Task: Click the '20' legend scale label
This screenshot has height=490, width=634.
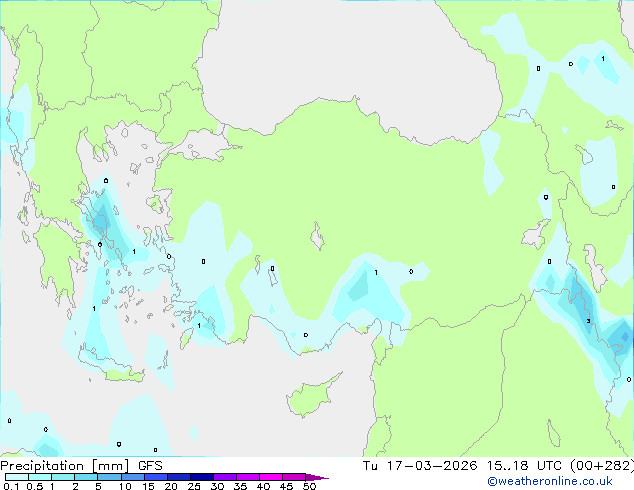Action: (x=171, y=486)
